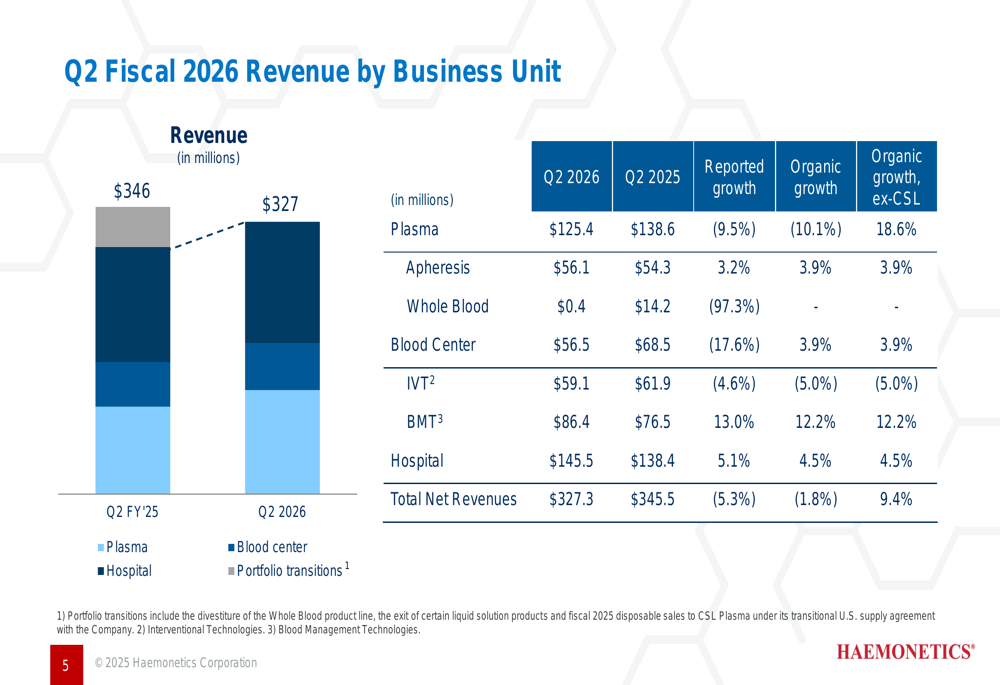This screenshot has width=1000, height=685.
Task: Click the Reported growth column header
Action: tap(734, 177)
